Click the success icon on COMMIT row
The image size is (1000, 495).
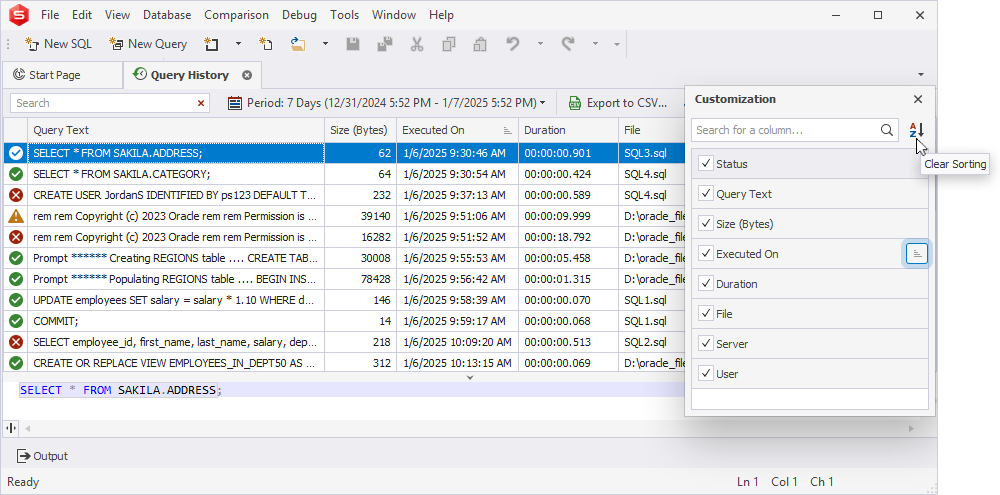click(16, 321)
